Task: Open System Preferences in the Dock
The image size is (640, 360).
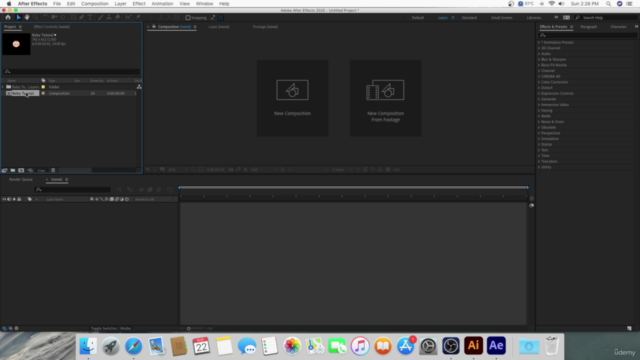Action: (428, 346)
